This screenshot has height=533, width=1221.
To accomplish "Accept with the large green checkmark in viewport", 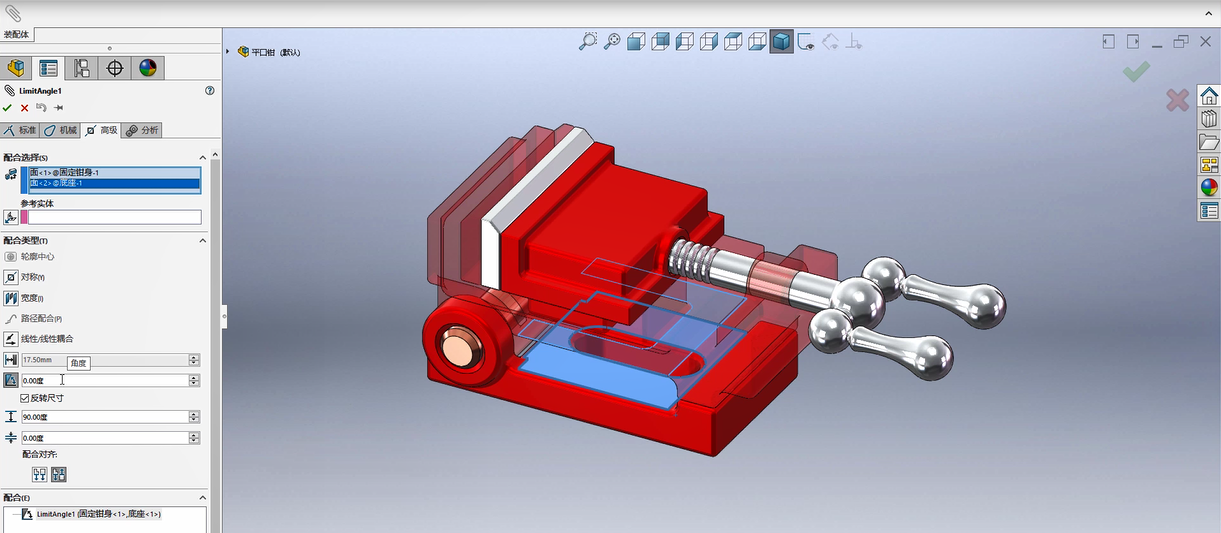I will pos(1136,71).
